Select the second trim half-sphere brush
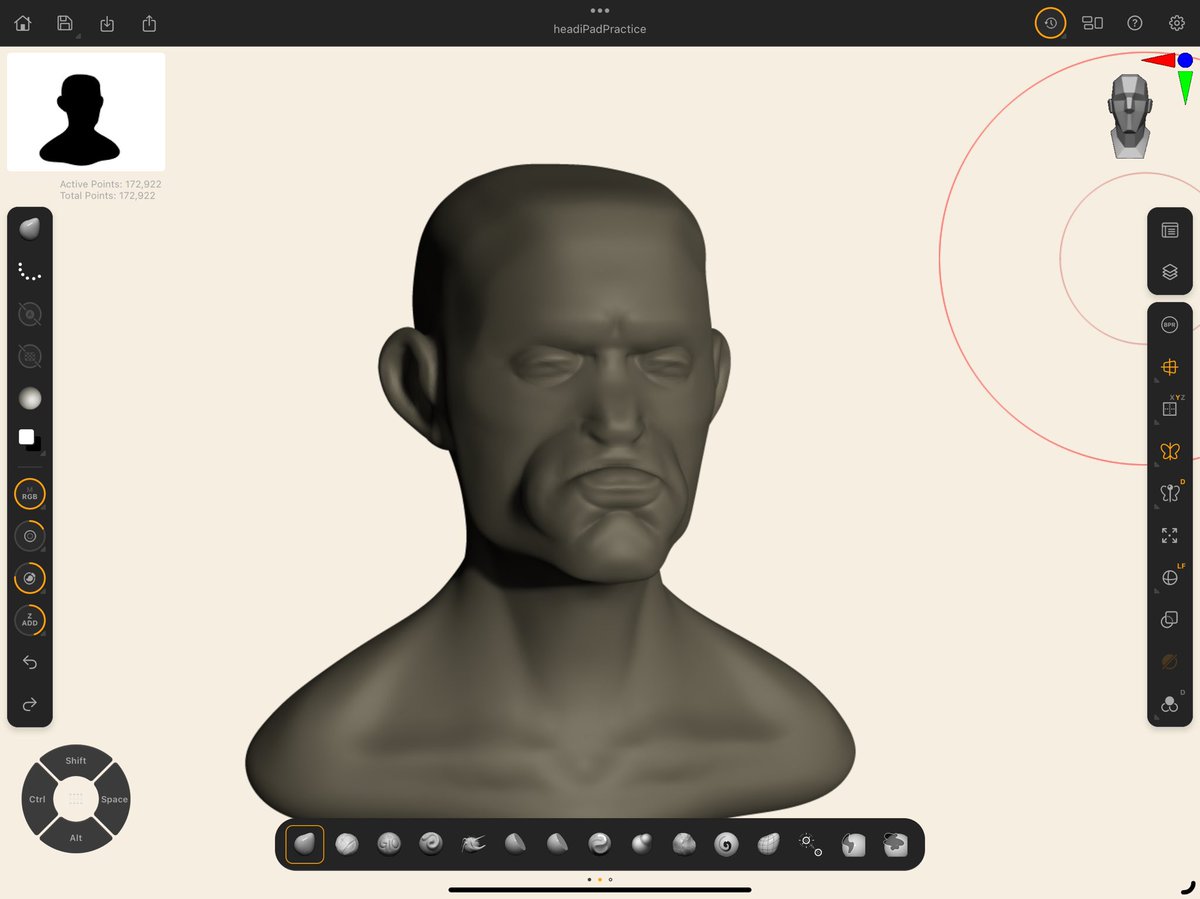 [558, 845]
